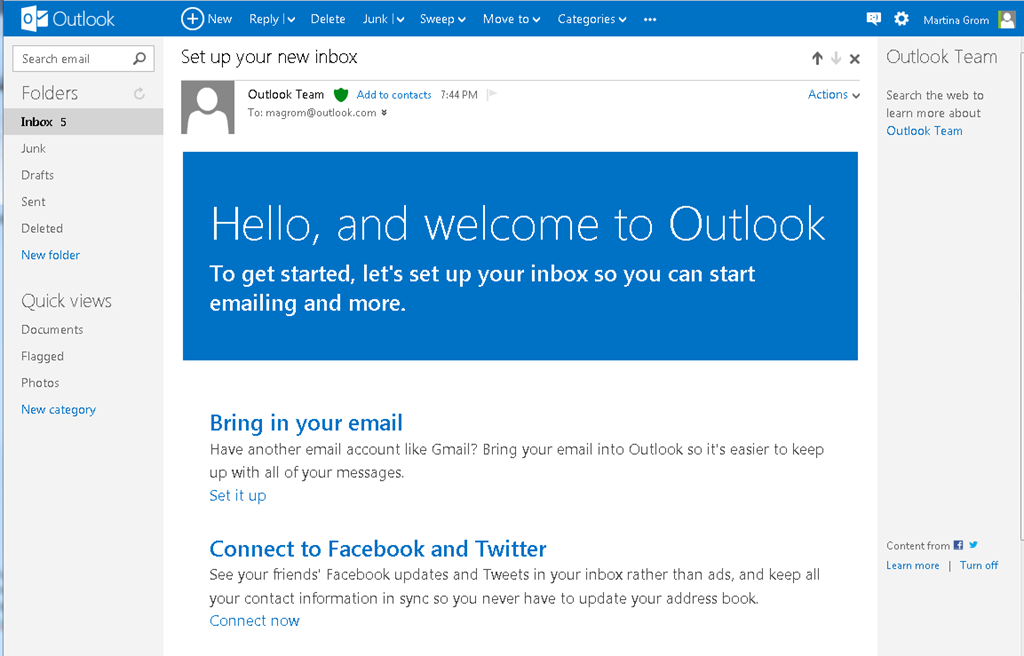Click the Connect now link

254,621
